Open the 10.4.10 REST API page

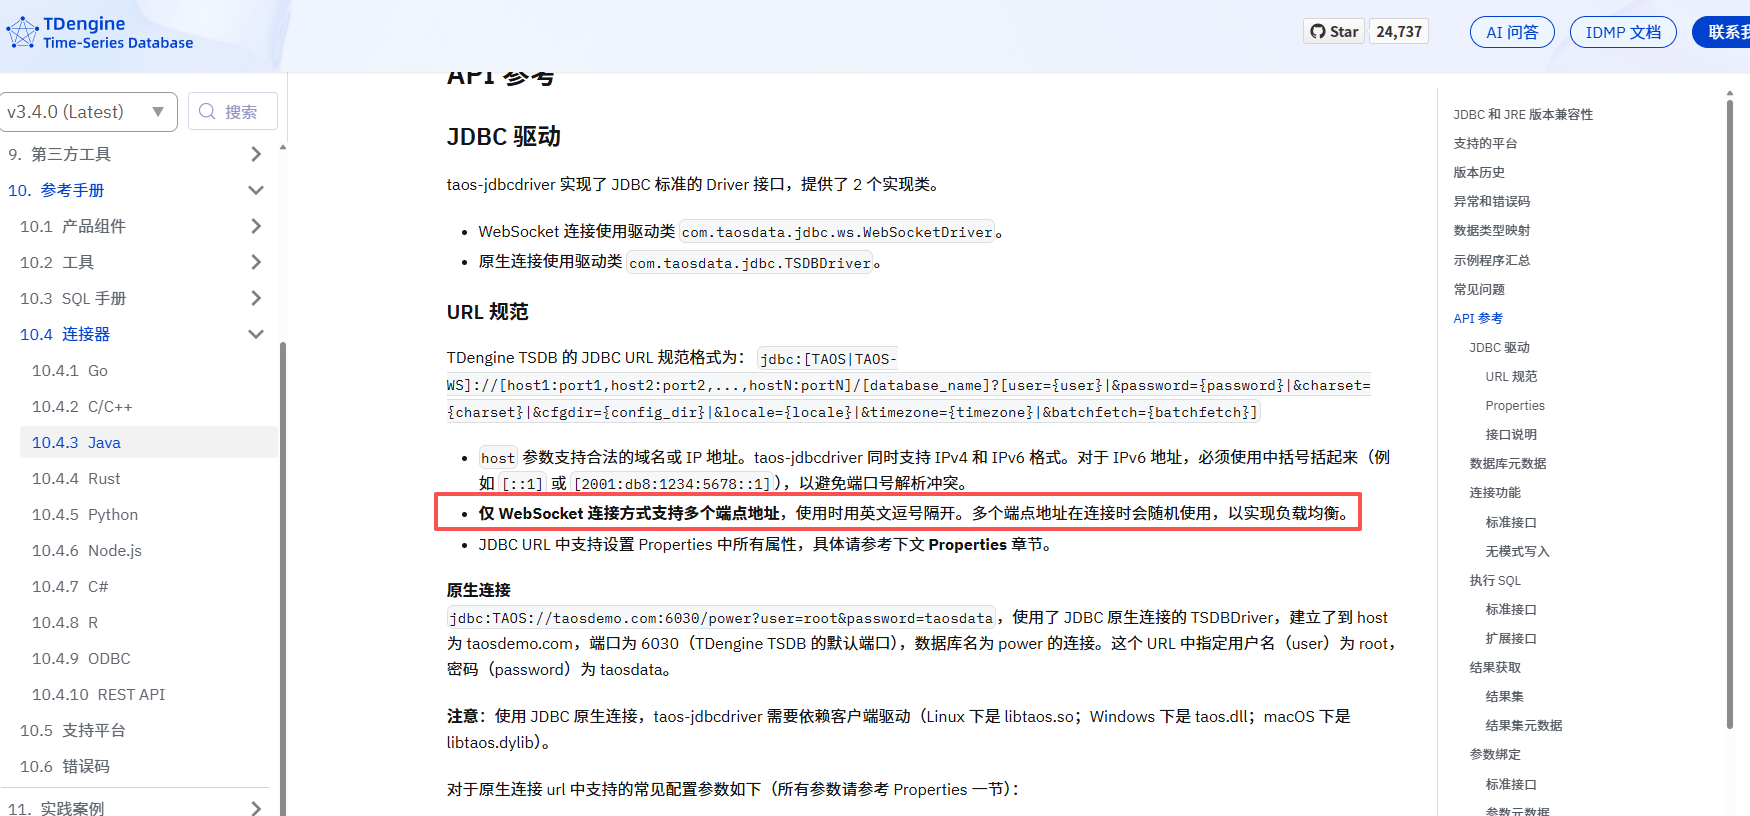coord(98,695)
